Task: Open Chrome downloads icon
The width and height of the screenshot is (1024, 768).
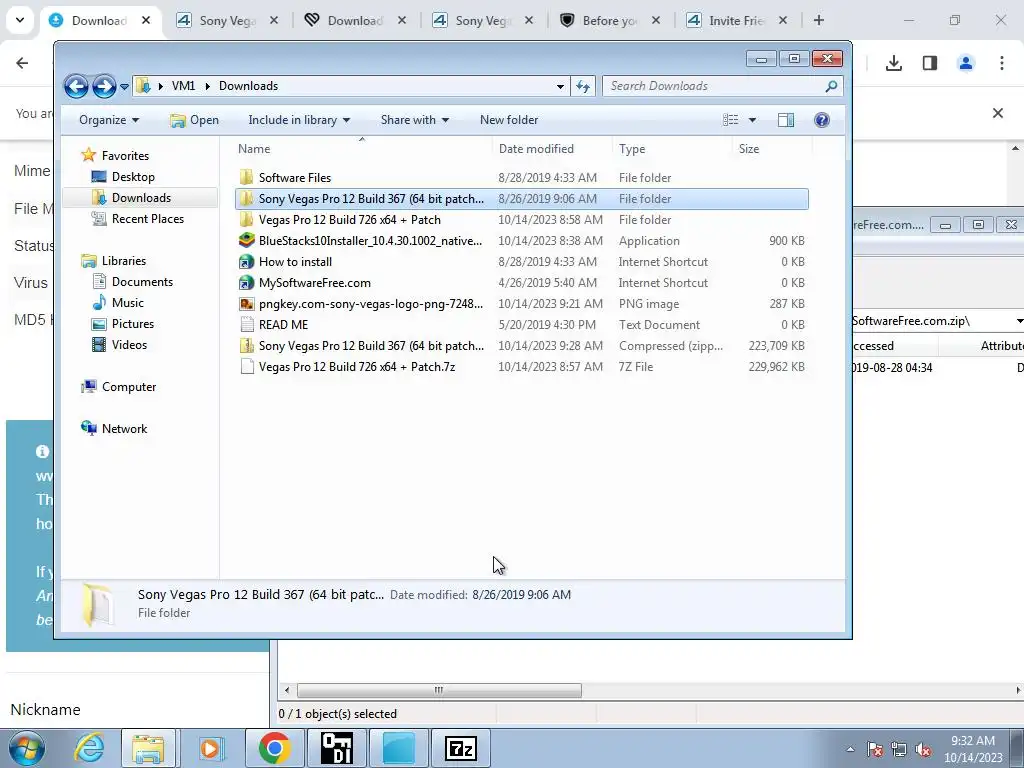Action: click(x=893, y=63)
